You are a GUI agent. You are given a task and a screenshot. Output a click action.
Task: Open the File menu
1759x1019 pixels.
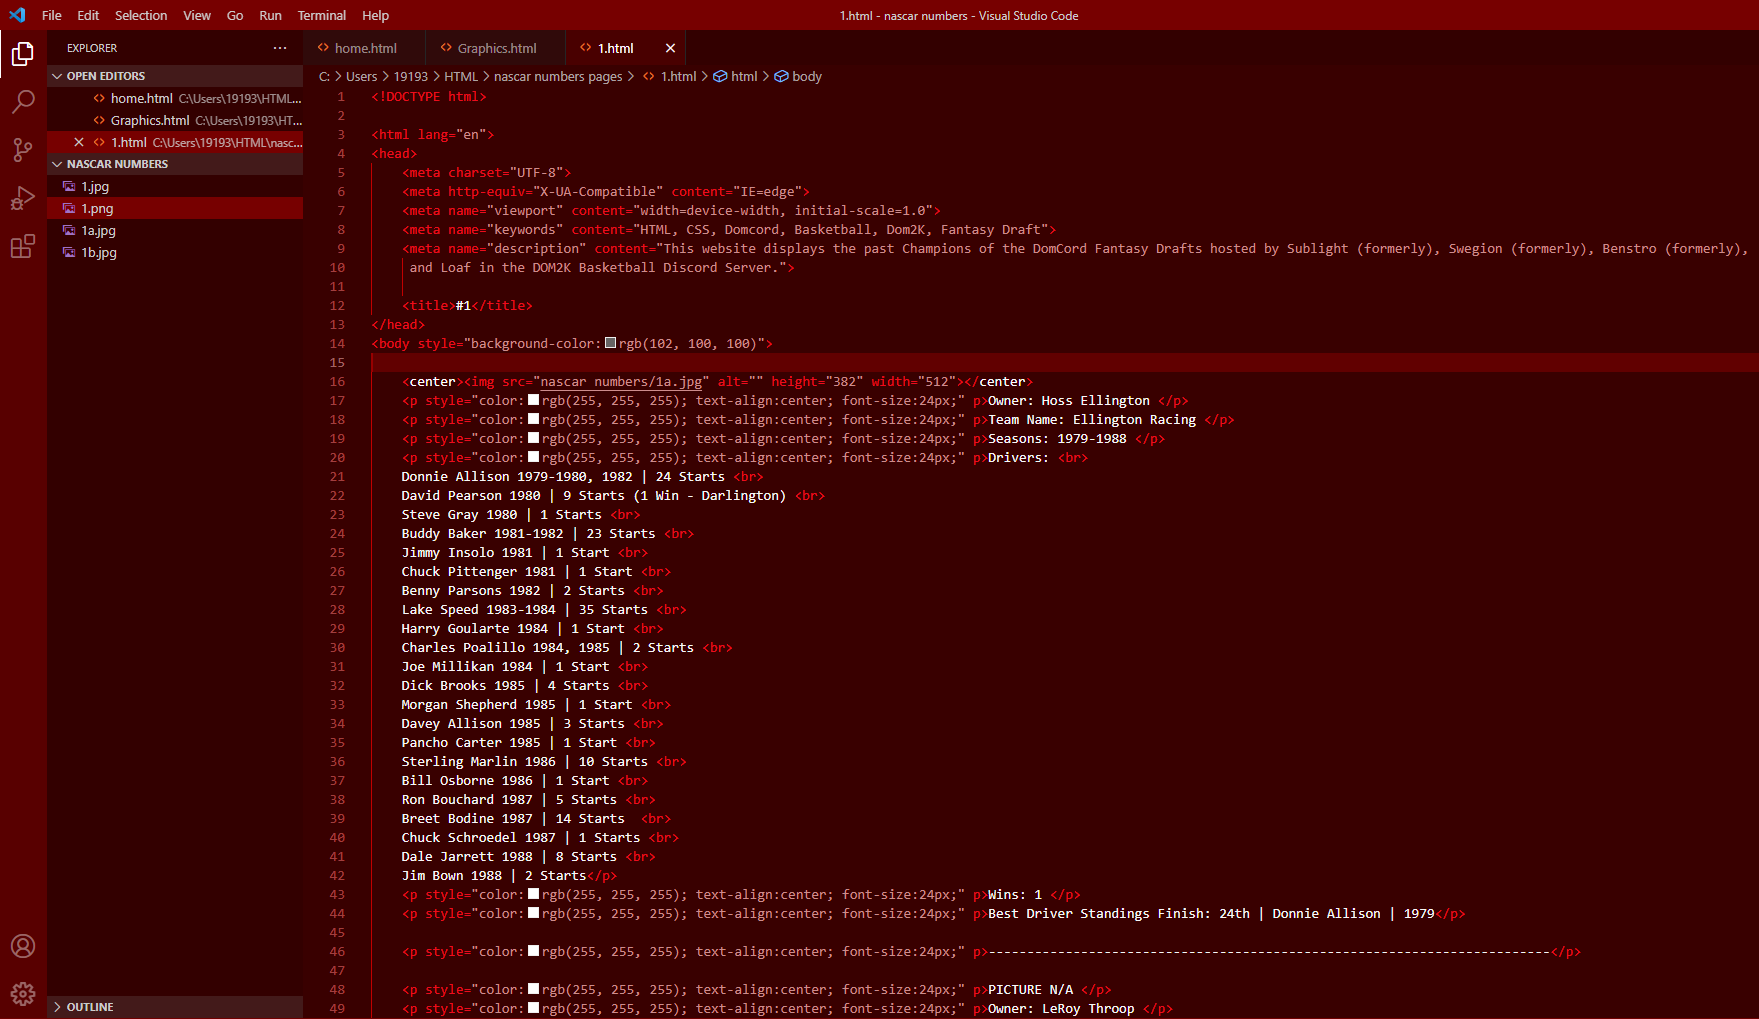tap(52, 15)
